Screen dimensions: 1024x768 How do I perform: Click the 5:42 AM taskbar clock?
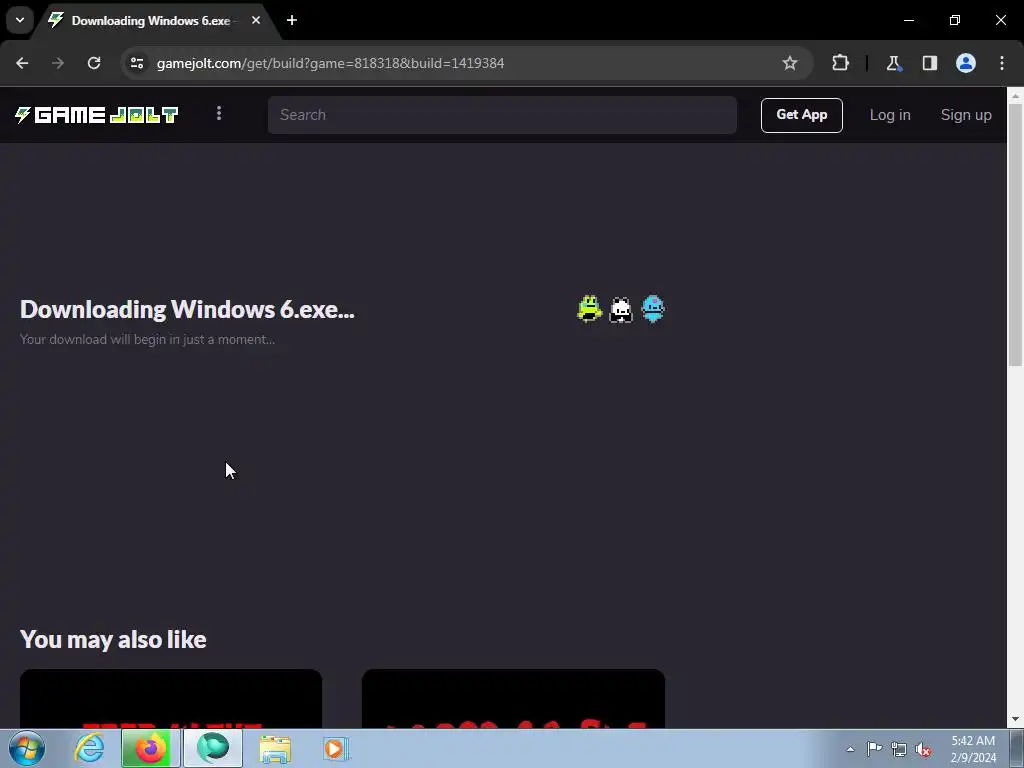[973, 749]
